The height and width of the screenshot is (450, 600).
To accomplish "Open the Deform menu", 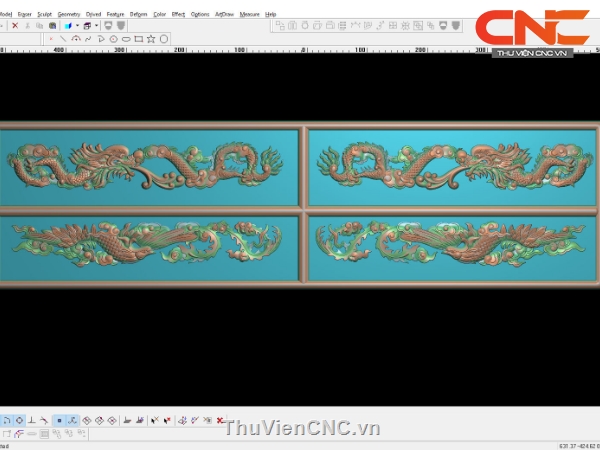I will coord(138,14).
